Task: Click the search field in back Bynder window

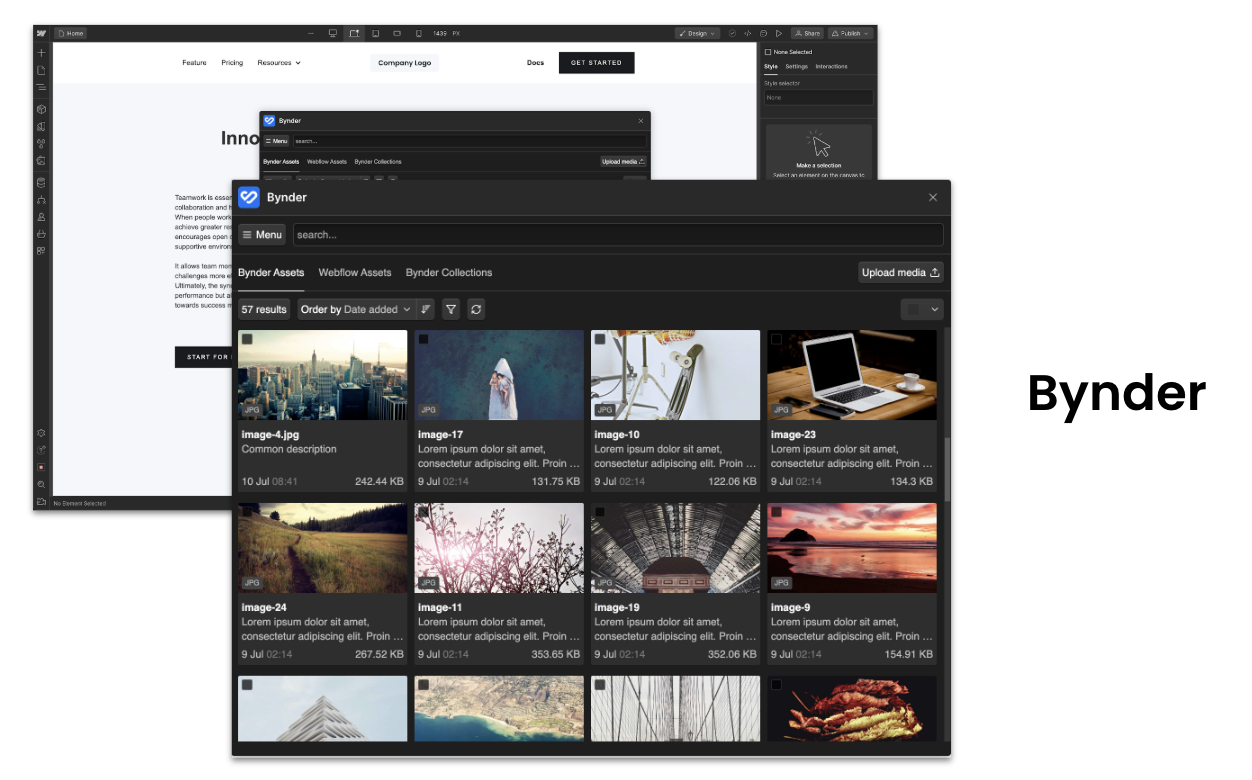Action: [470, 141]
